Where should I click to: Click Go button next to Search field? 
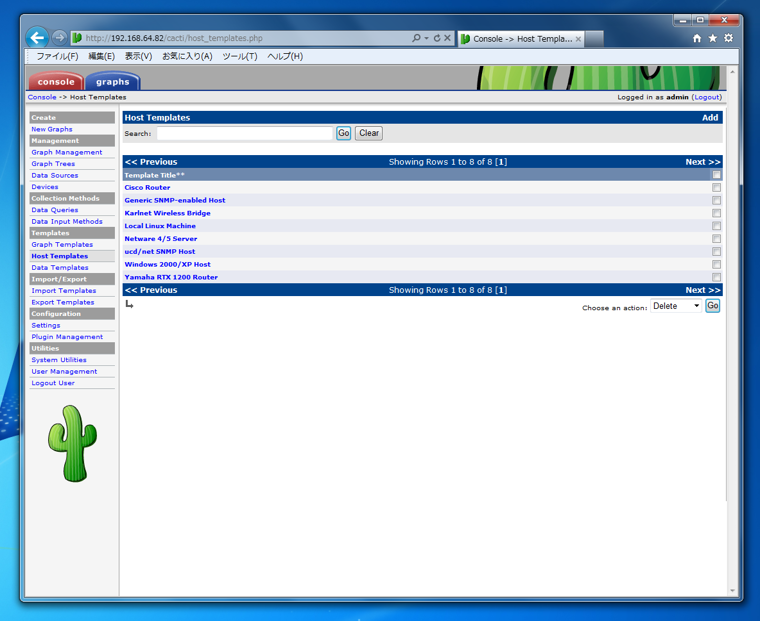344,133
